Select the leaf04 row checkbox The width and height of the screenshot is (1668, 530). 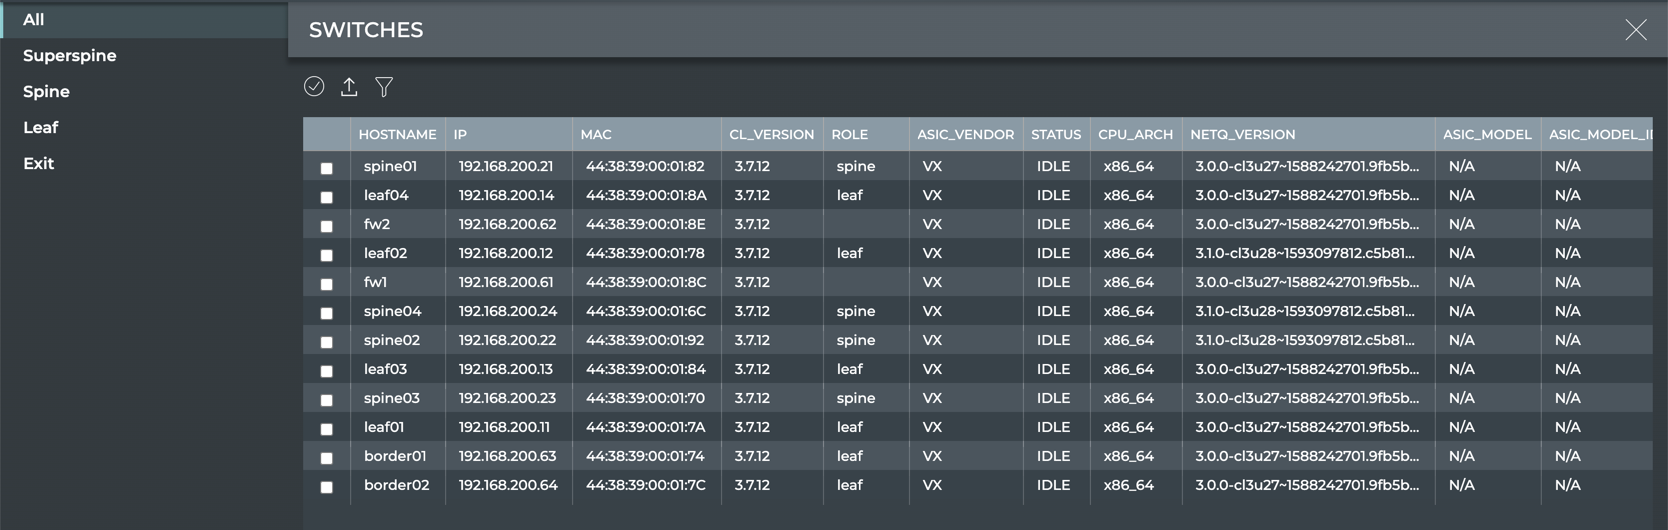click(326, 197)
